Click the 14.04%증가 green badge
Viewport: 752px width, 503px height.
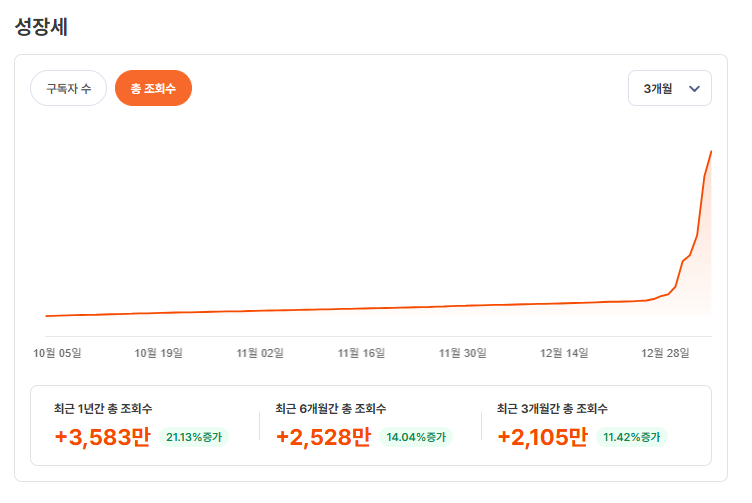click(x=415, y=437)
